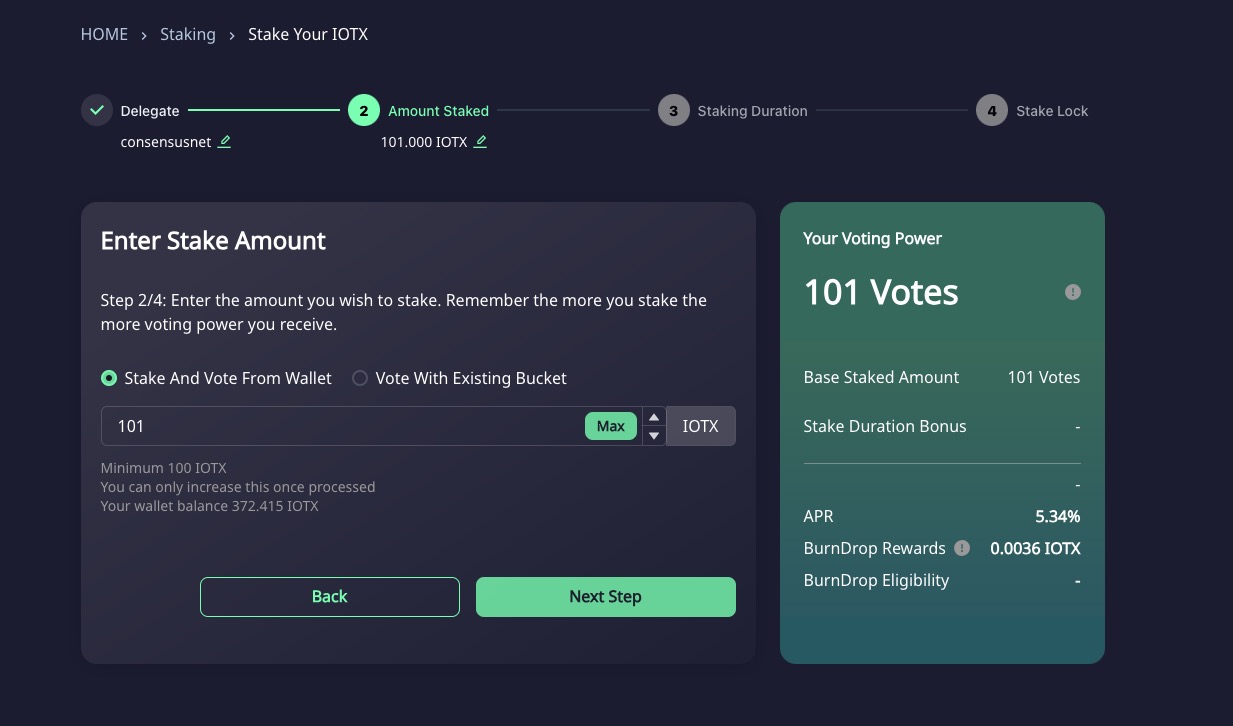Select Stake And Vote From Wallet option
Screen dimensions: 1233x726
coord(109,378)
